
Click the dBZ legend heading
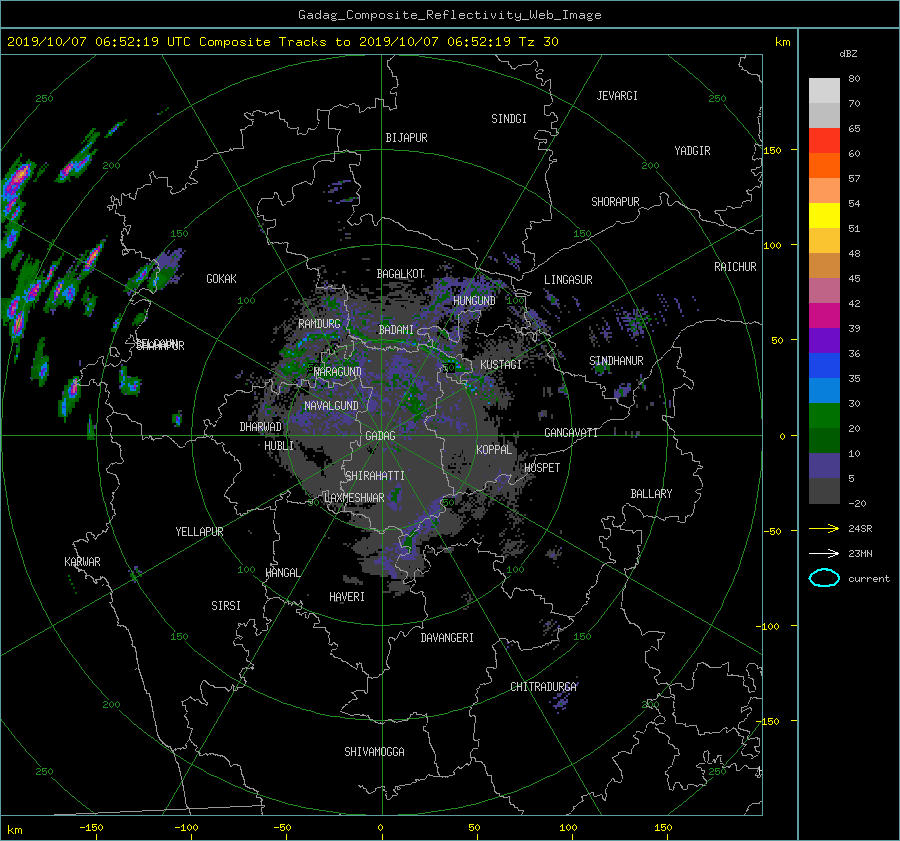pyautogui.click(x=848, y=54)
